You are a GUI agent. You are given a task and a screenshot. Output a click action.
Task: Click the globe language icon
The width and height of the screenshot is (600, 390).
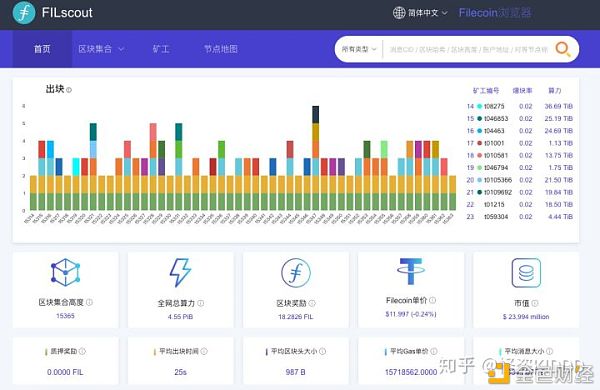tap(399, 13)
